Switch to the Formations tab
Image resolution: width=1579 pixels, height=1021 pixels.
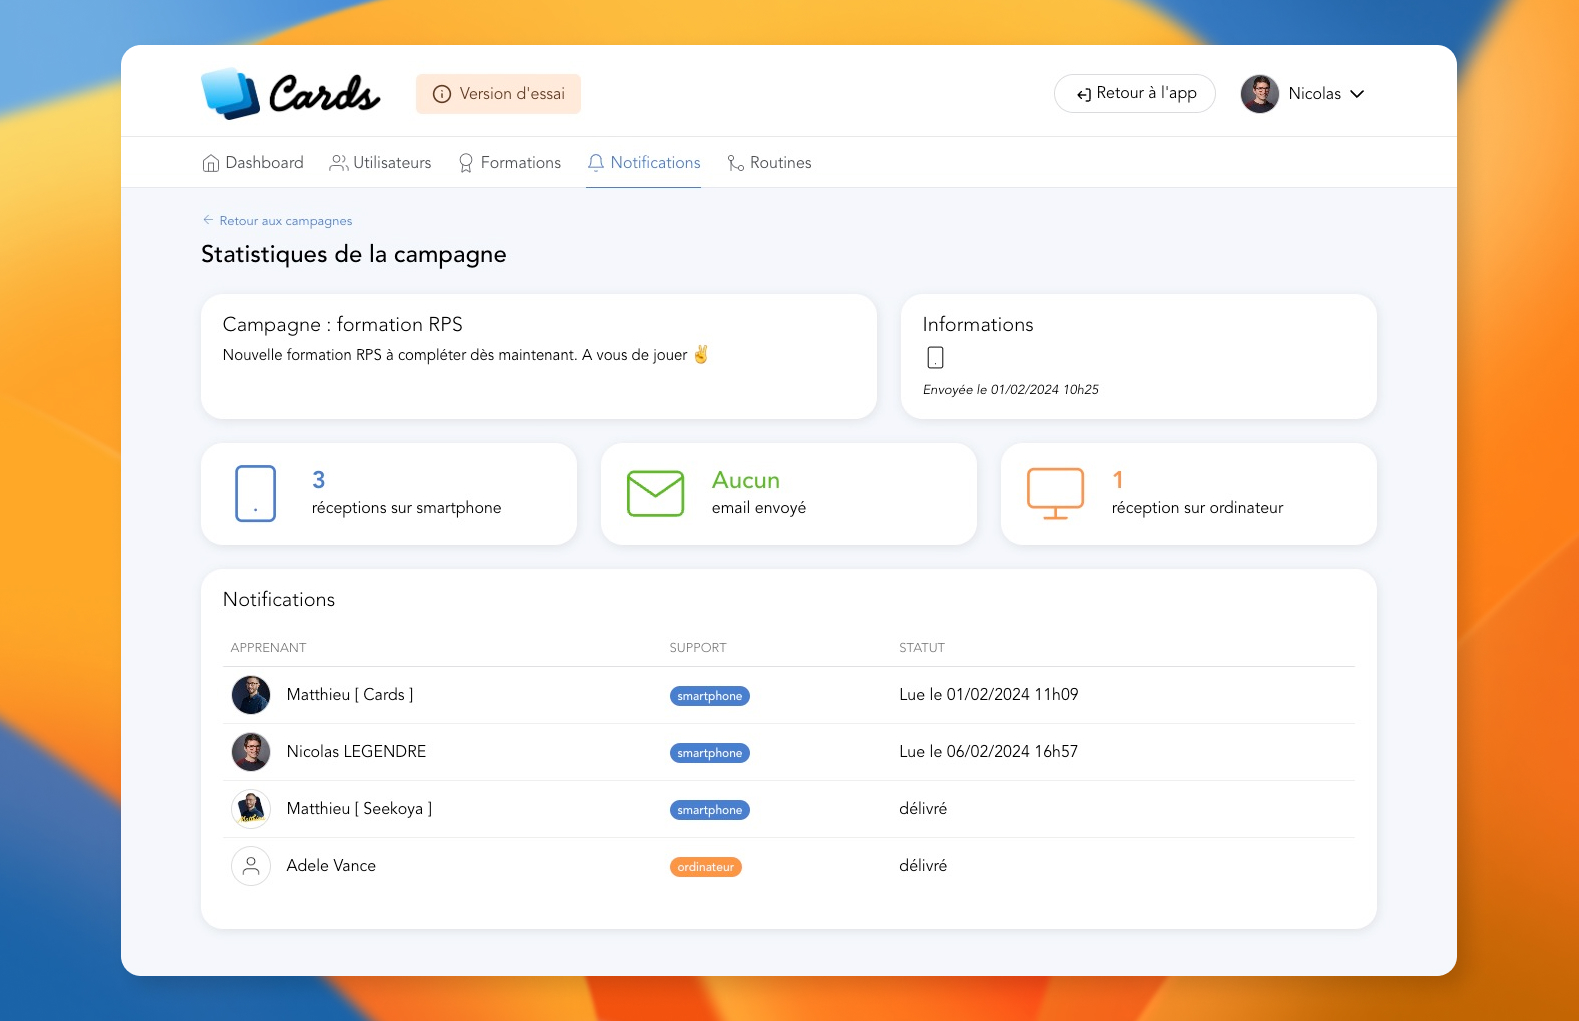tap(510, 163)
